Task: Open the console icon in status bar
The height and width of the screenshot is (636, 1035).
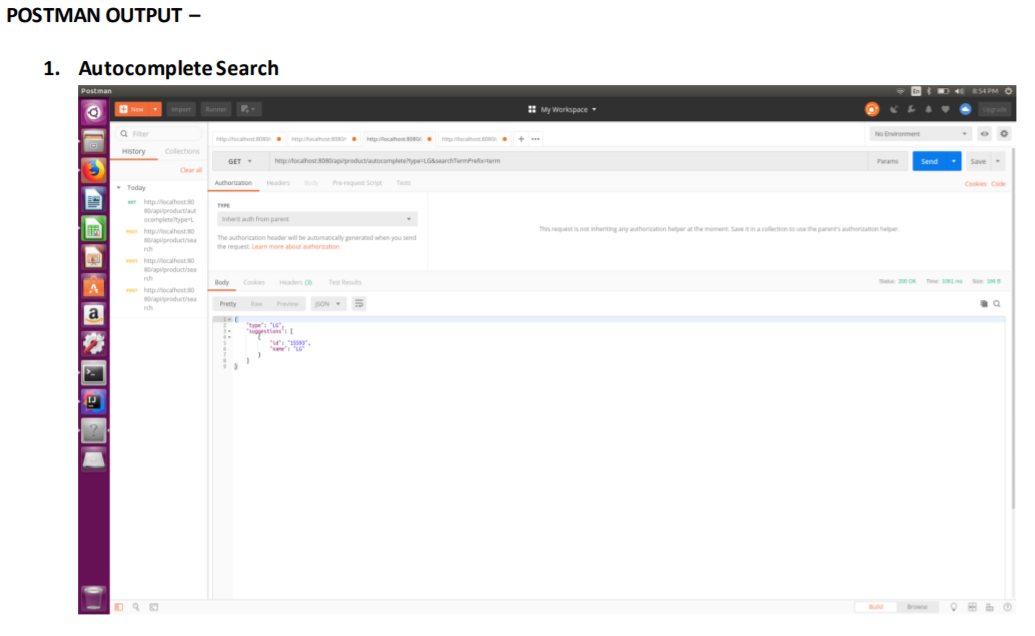Action: [154, 607]
